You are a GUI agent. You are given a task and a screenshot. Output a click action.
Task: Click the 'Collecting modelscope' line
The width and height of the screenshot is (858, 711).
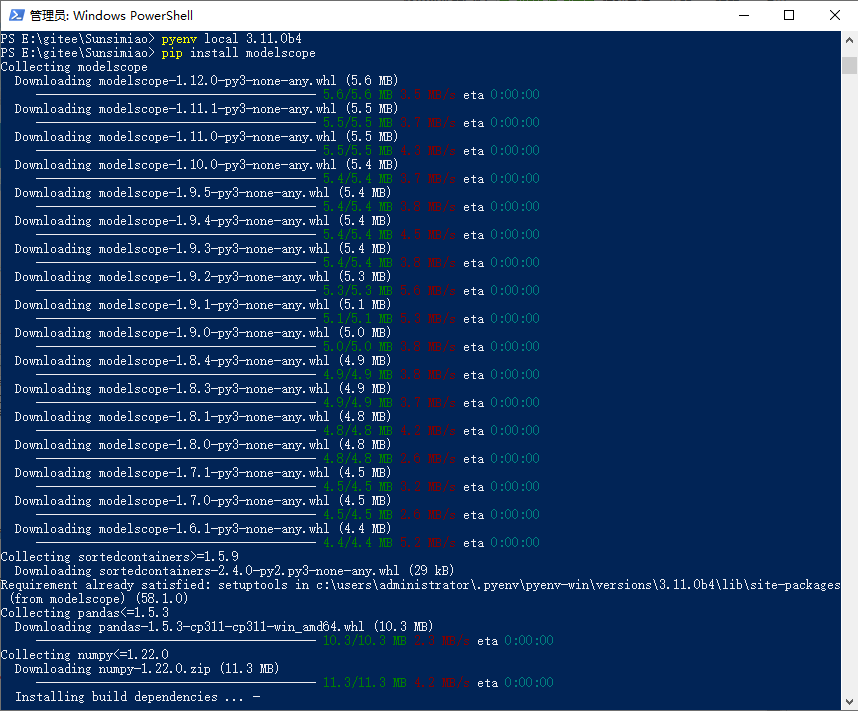pos(74,67)
